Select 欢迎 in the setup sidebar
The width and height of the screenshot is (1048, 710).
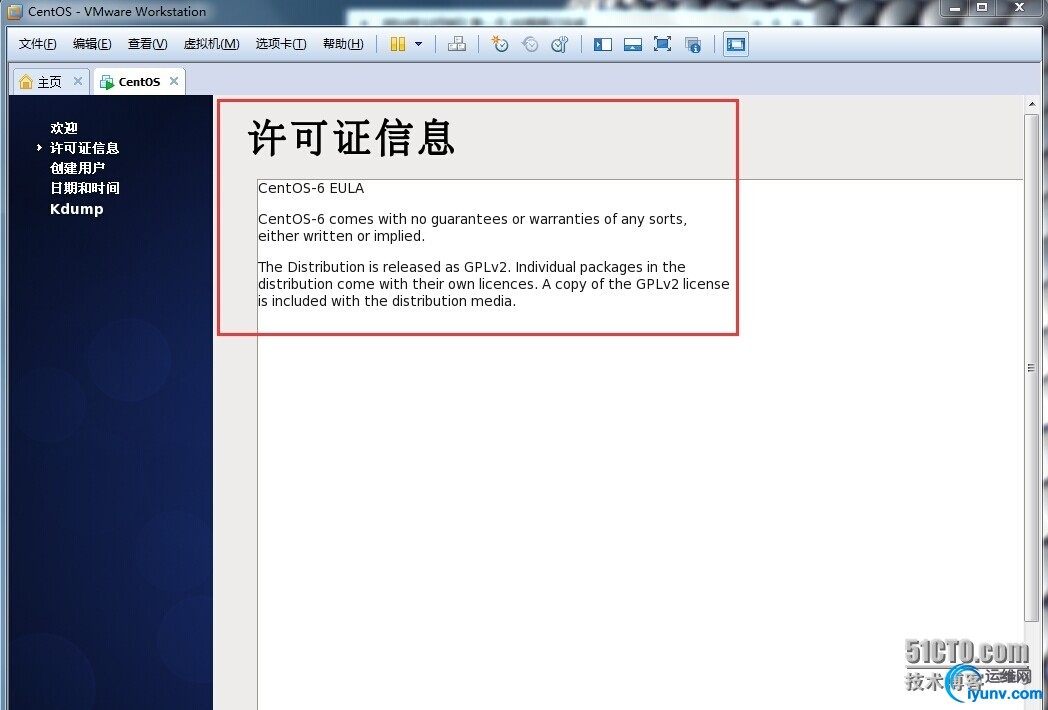[x=64, y=128]
